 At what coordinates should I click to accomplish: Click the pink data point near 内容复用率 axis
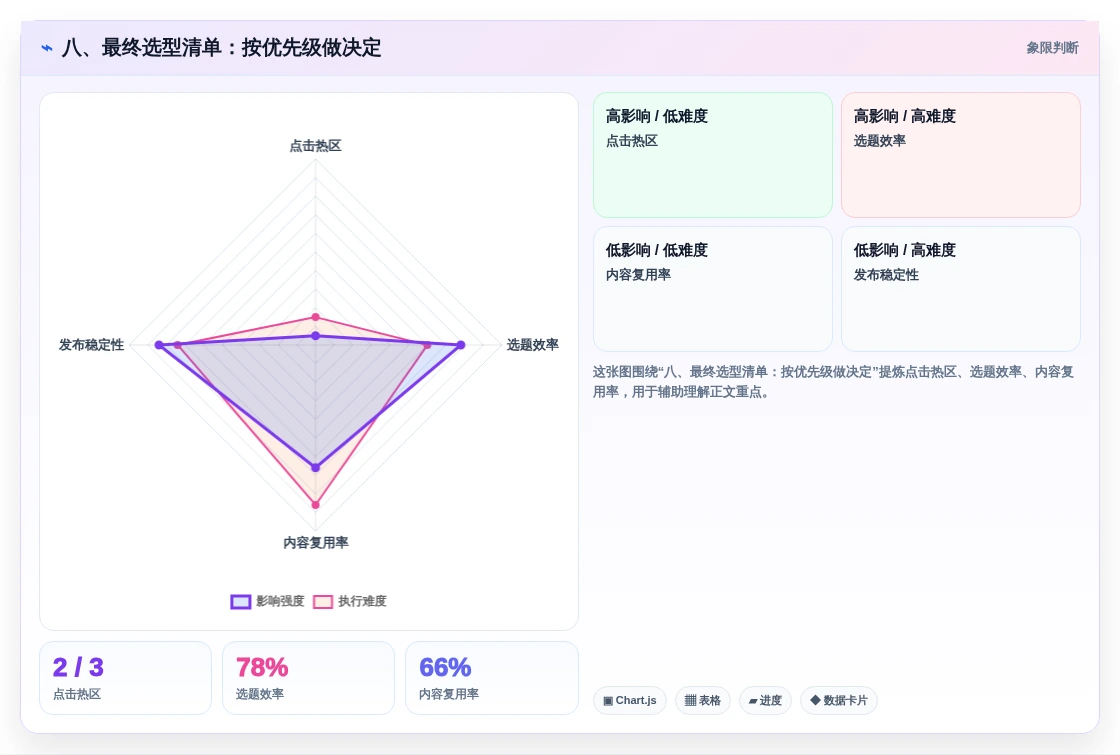[316, 505]
